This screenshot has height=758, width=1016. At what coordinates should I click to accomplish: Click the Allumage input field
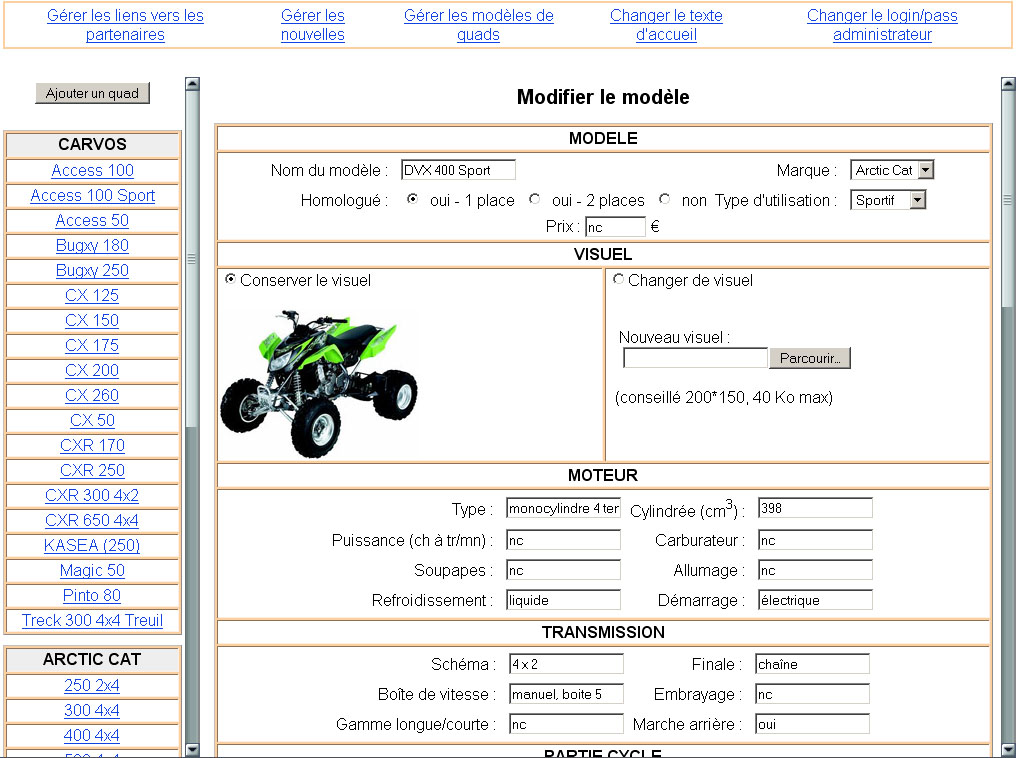(815, 570)
